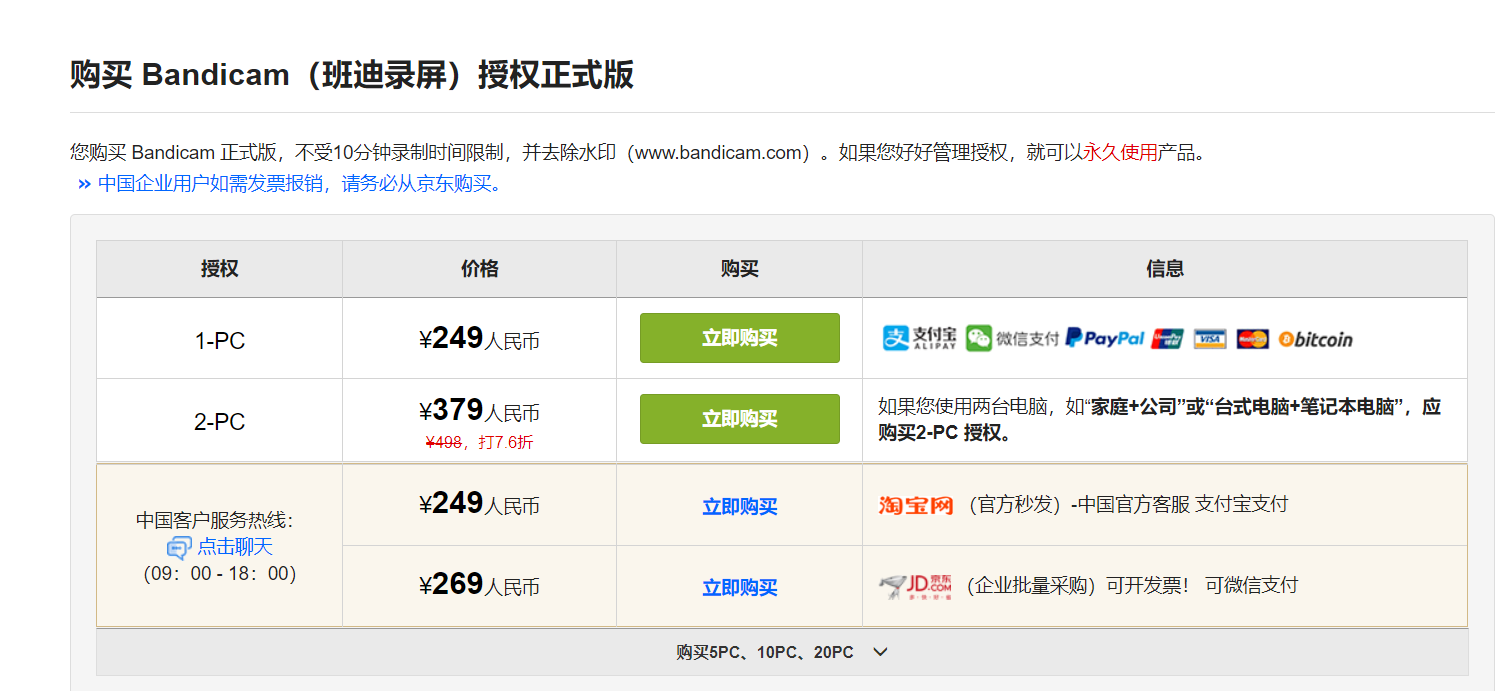1498x691 pixels.
Task: Click the ¥249 price in Taobao row
Action: pos(480,504)
